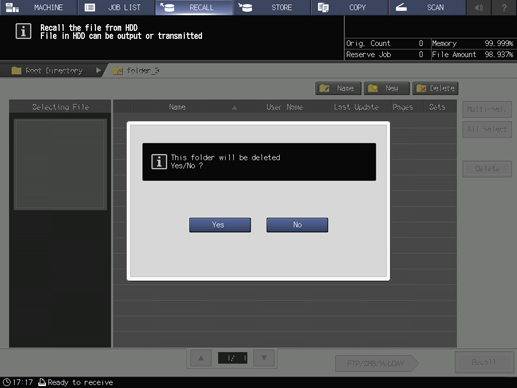Open the SCAN tab
This screenshot has height=388, width=517.
tap(427, 7)
